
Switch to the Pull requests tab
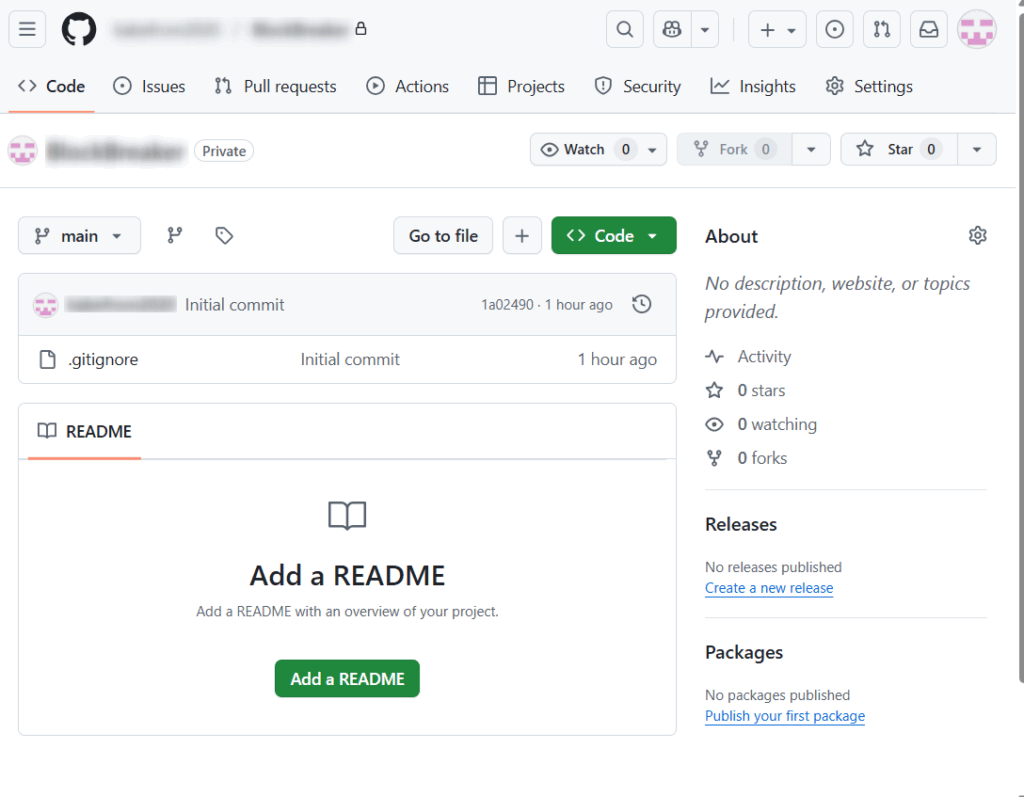point(276,86)
